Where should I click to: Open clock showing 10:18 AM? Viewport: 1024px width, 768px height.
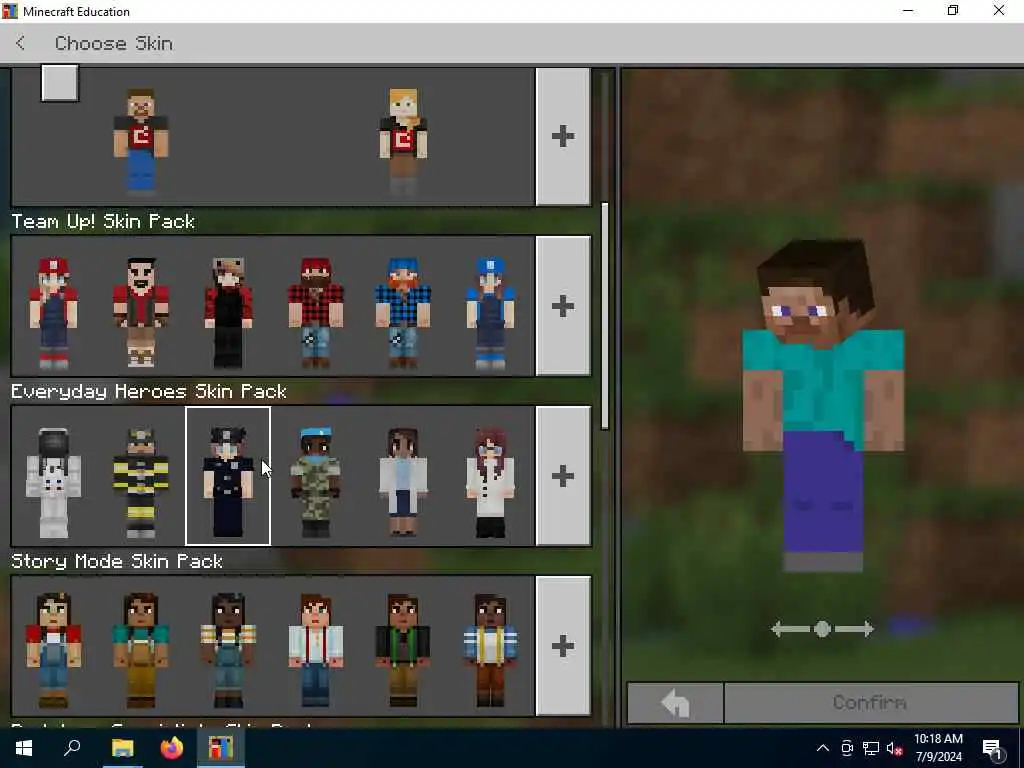pos(938,748)
